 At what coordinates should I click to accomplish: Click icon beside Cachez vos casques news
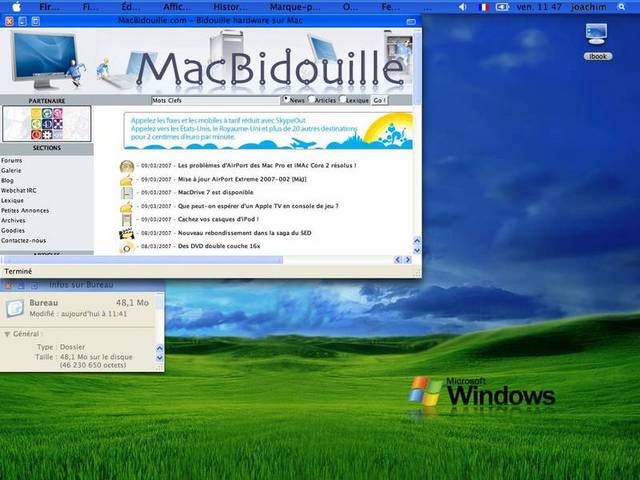click(127, 220)
